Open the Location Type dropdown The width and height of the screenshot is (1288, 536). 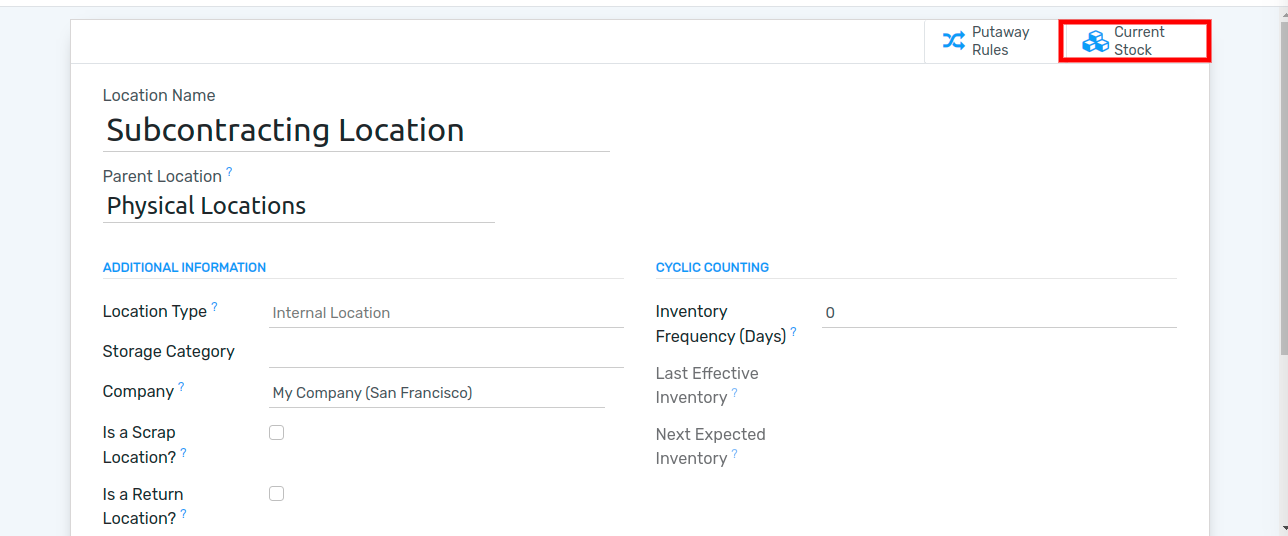446,313
